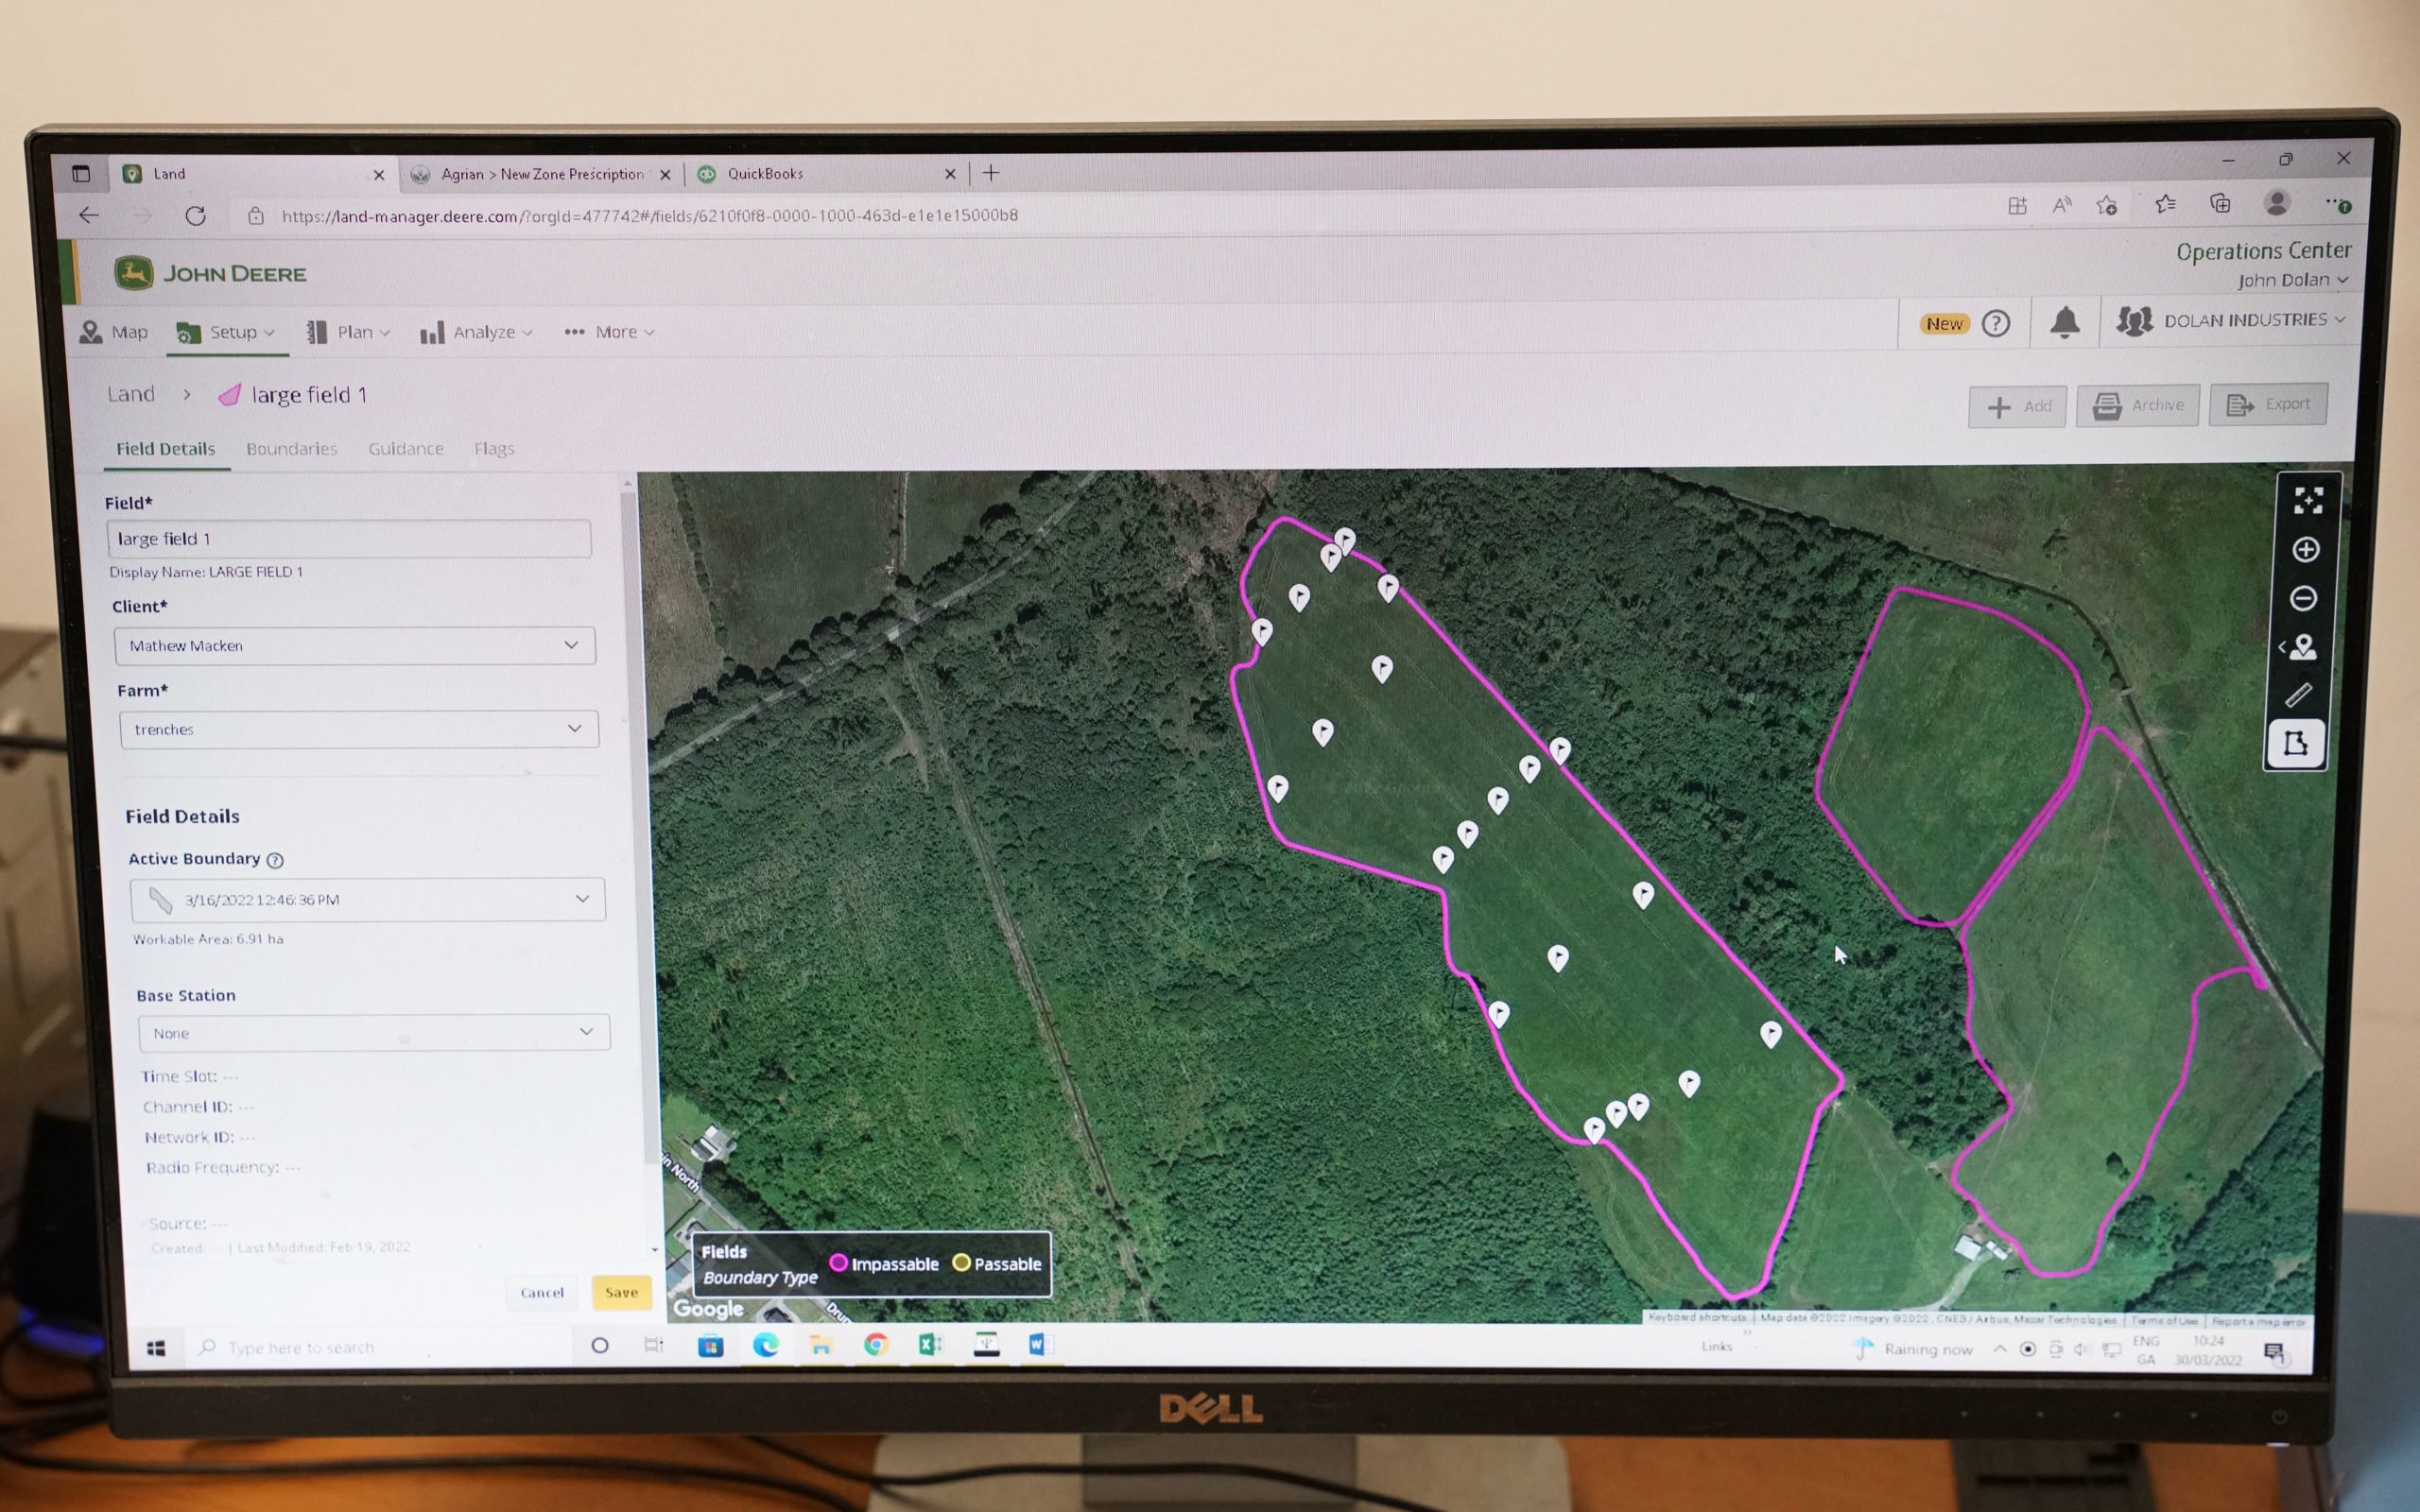Open browser tab actions menu icon
Screen dimensions: 2420x1512
81,174
